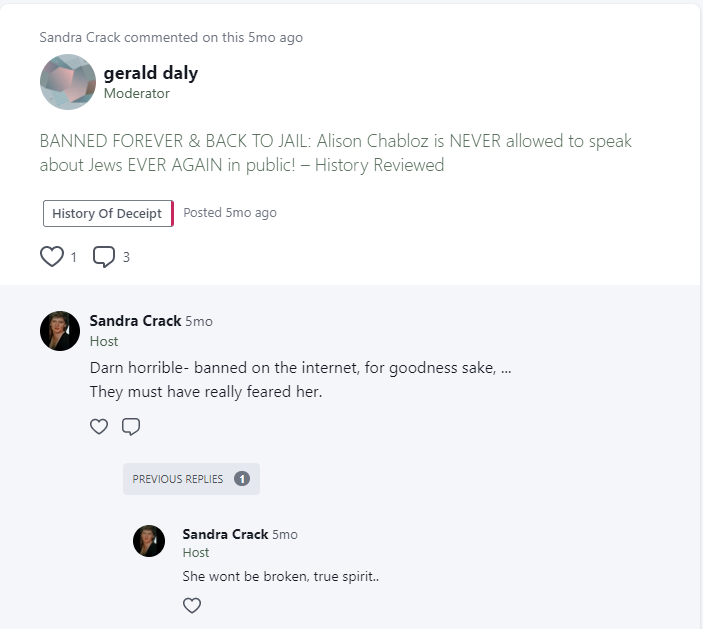Open Sandra Crack name on nested reply
This screenshot has height=629, width=703.
point(226,534)
